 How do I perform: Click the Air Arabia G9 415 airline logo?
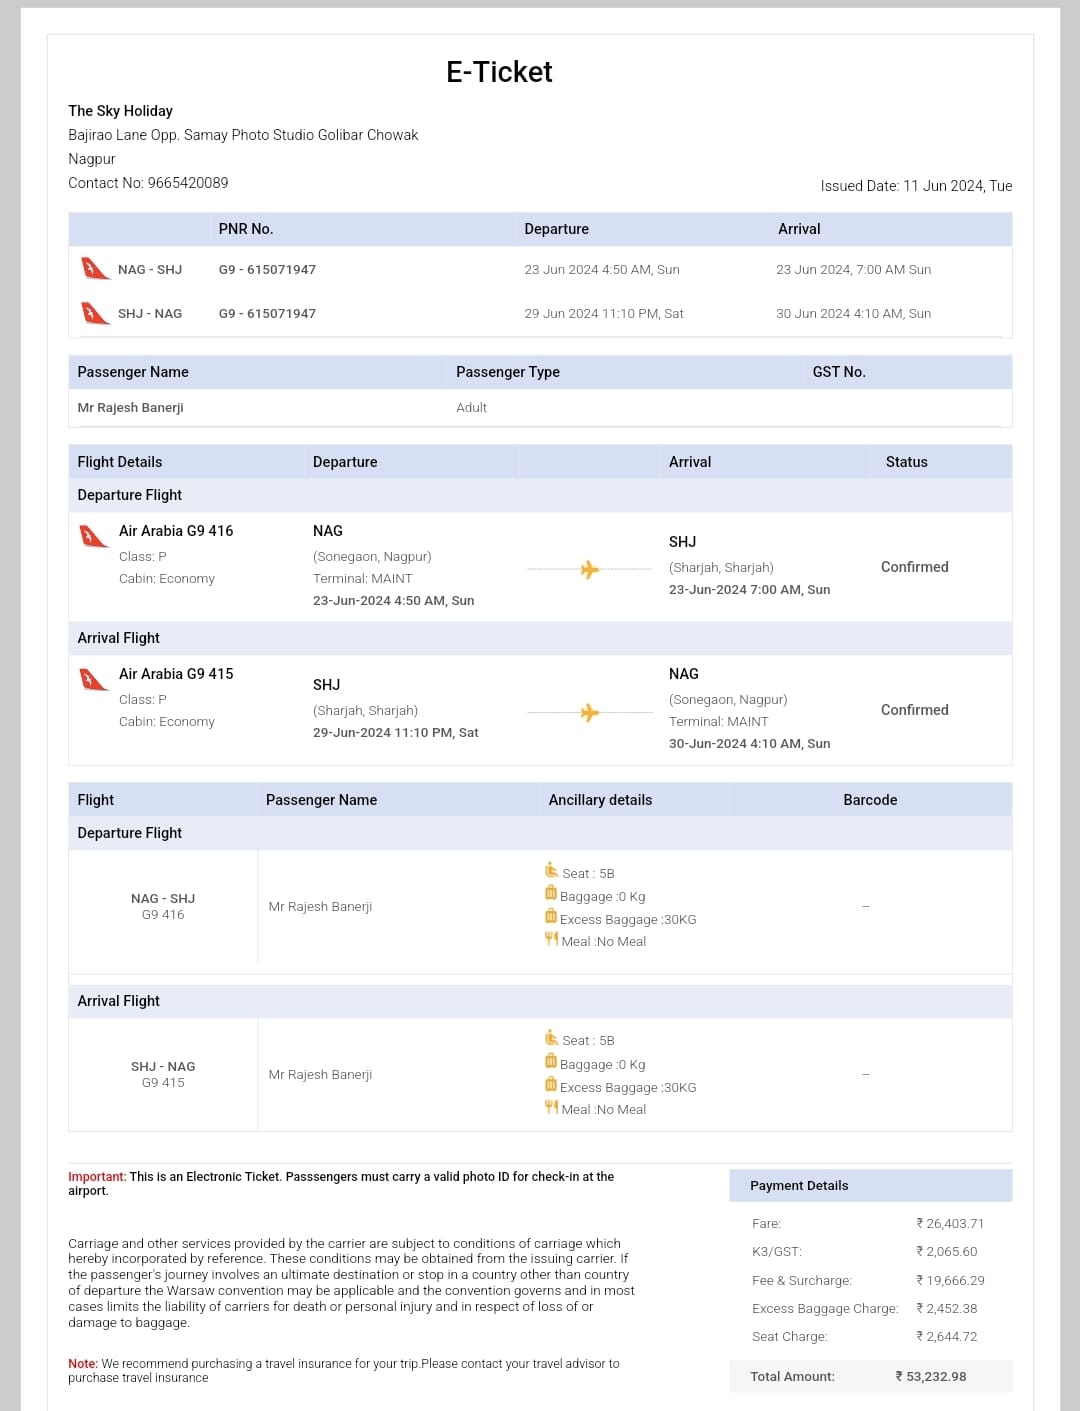coord(94,679)
